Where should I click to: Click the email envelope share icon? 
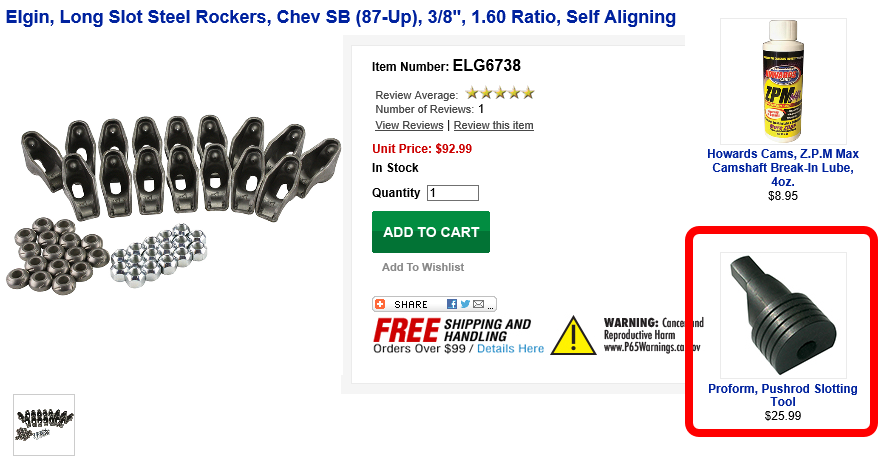click(x=479, y=304)
